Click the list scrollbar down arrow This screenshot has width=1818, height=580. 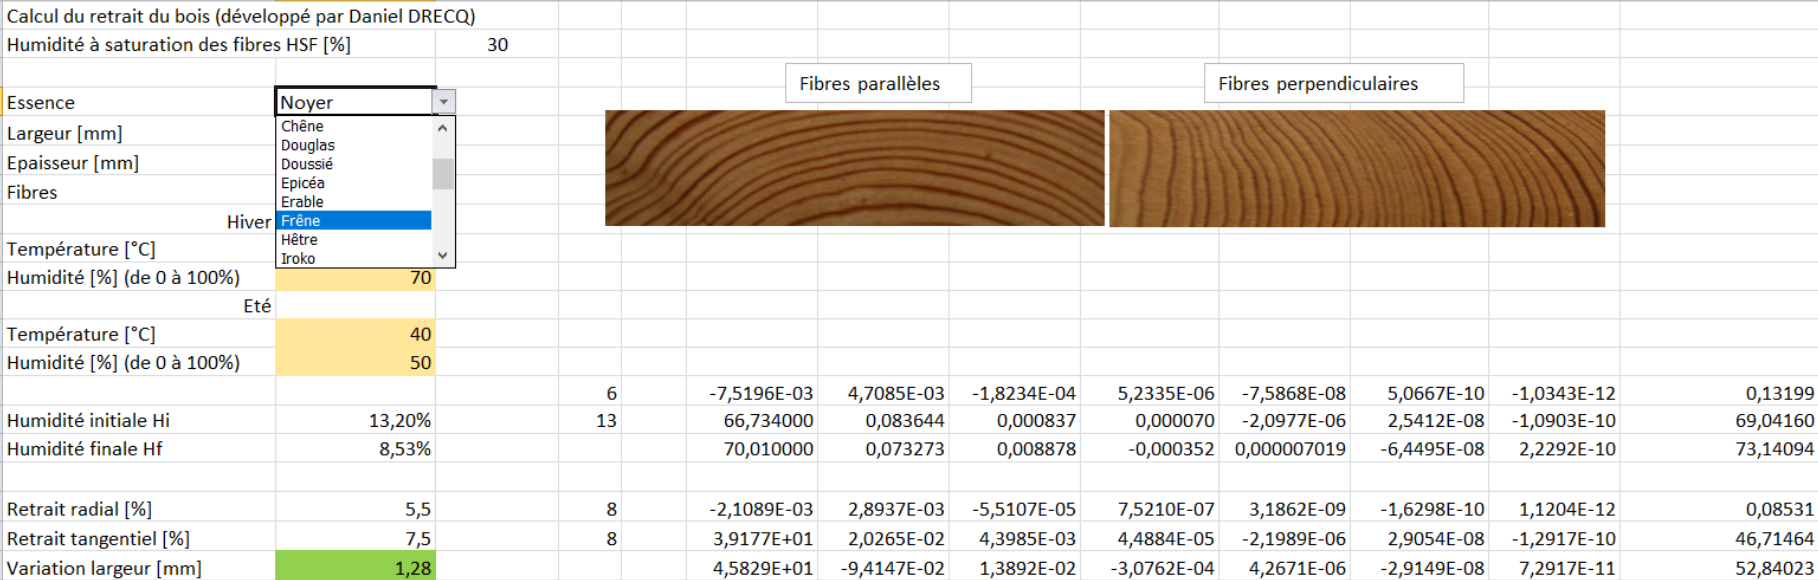tap(443, 256)
